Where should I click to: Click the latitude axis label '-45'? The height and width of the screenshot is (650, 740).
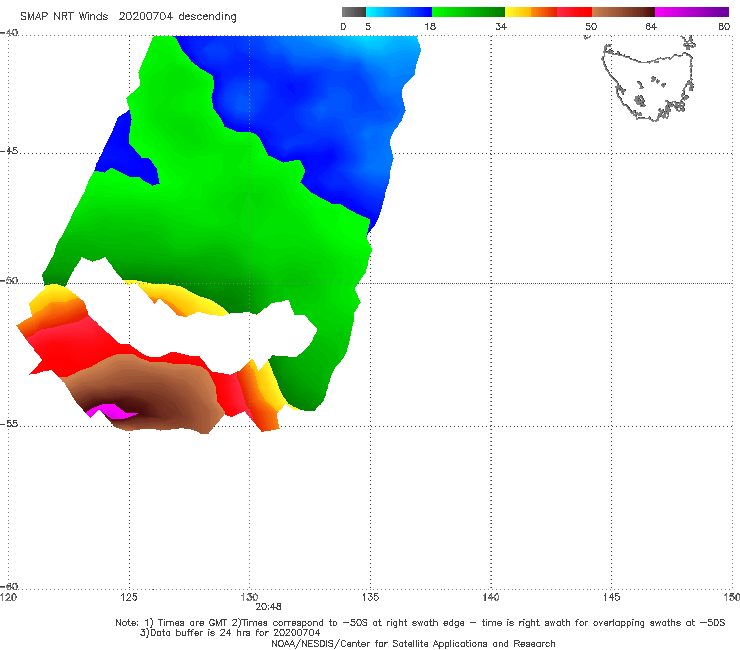tap(9, 152)
